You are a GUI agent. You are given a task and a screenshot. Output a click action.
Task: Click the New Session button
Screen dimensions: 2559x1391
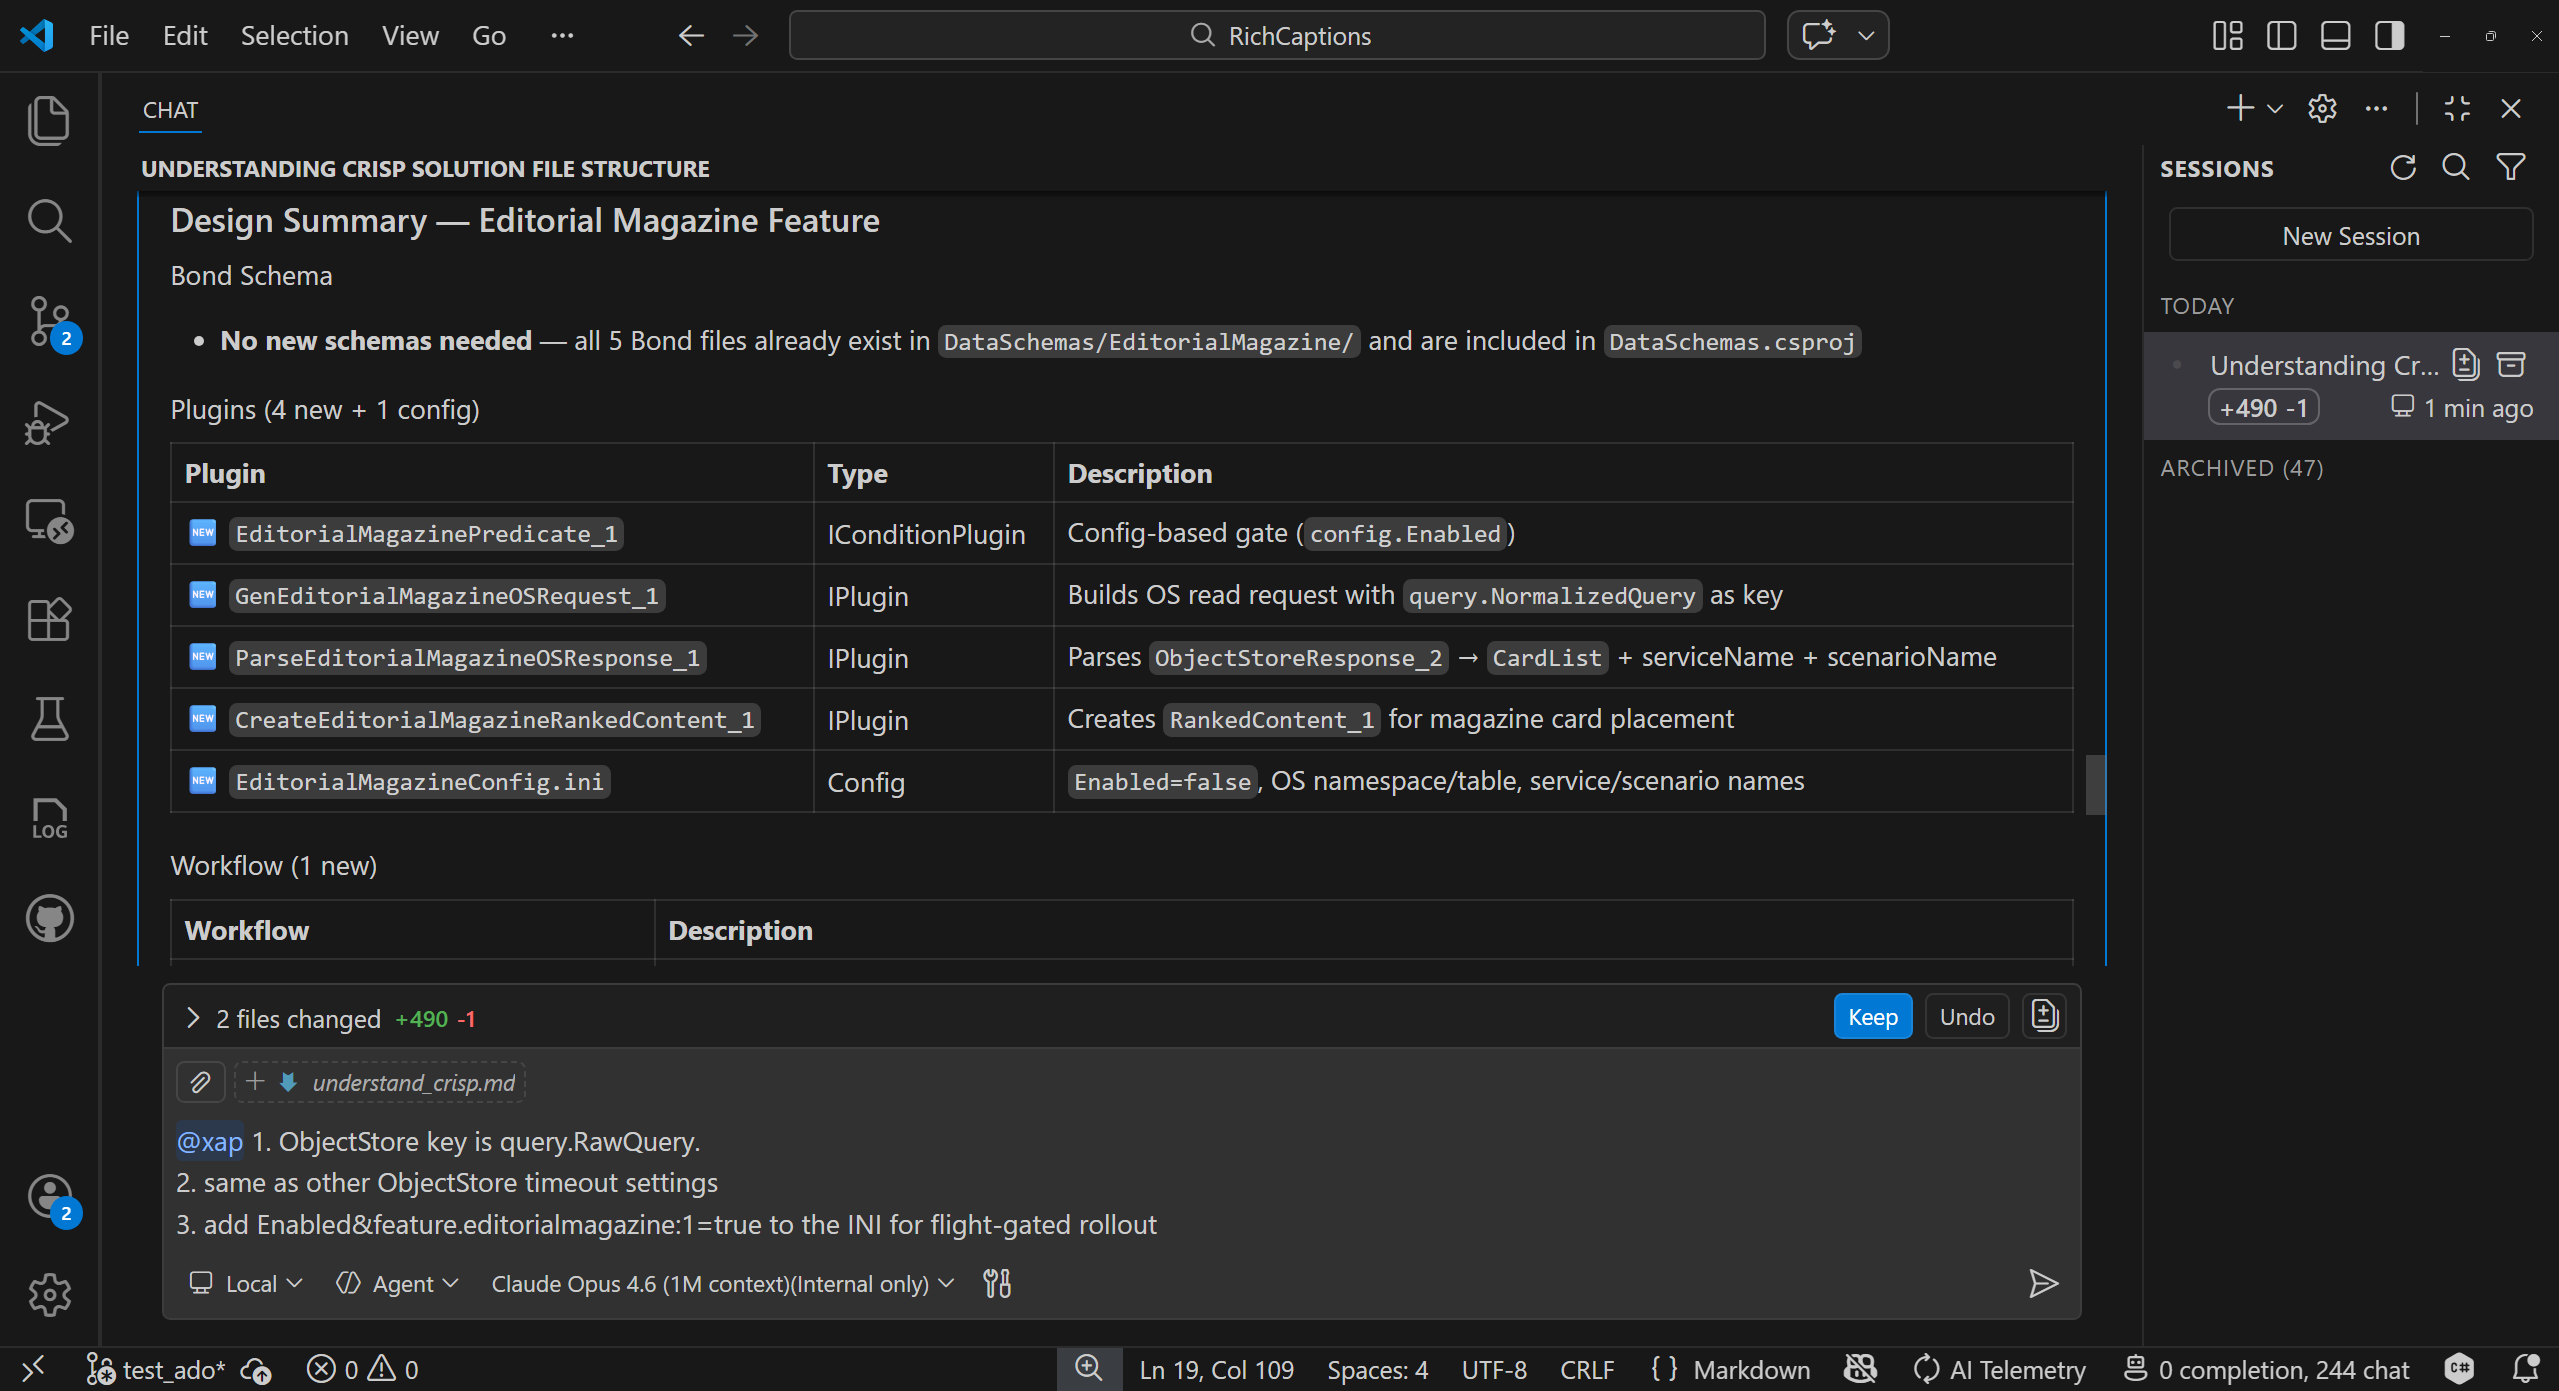(2350, 236)
